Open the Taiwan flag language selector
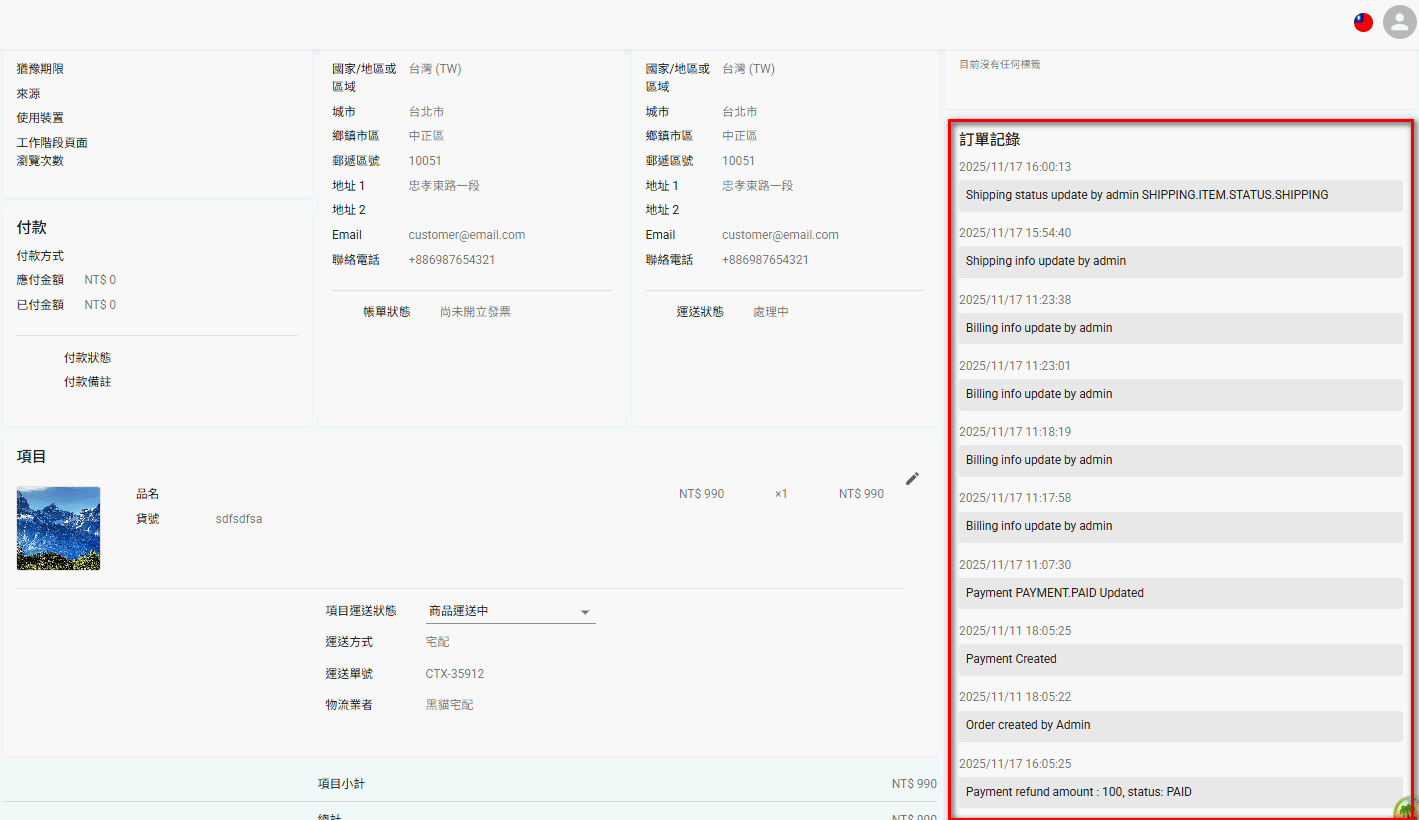The image size is (1419, 820). click(x=1363, y=22)
